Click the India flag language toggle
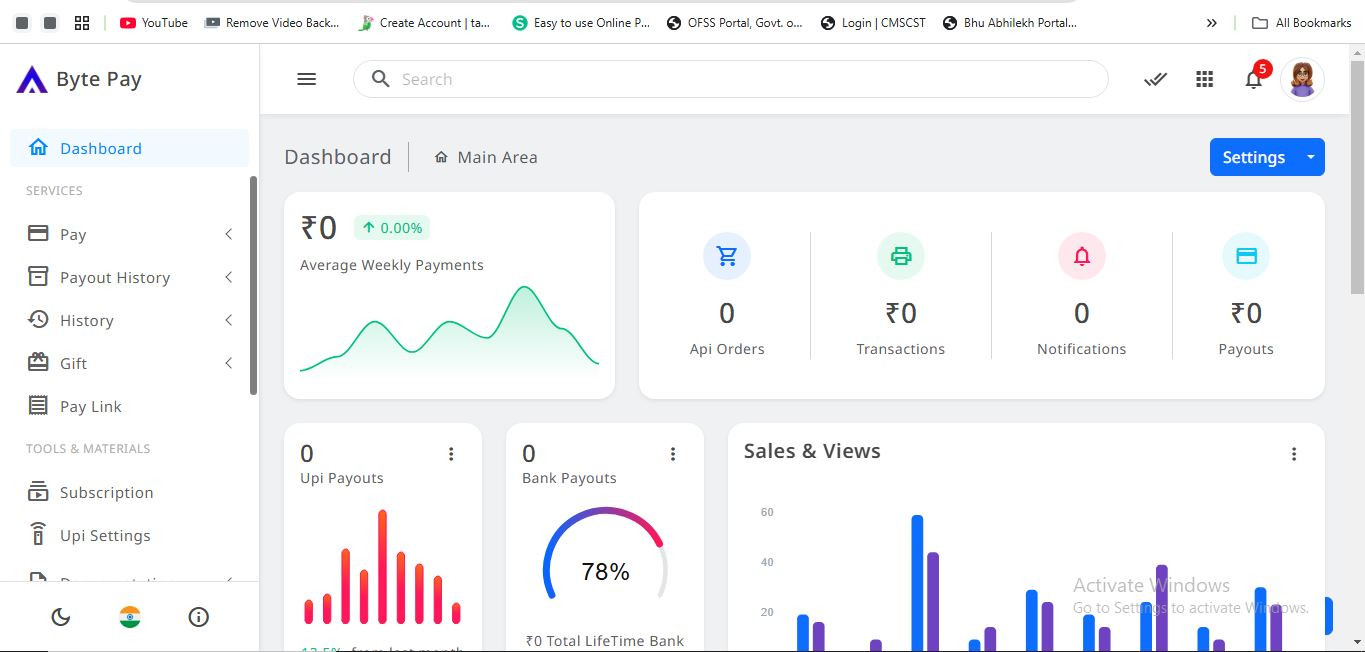The height and width of the screenshot is (652, 1365). point(129,617)
